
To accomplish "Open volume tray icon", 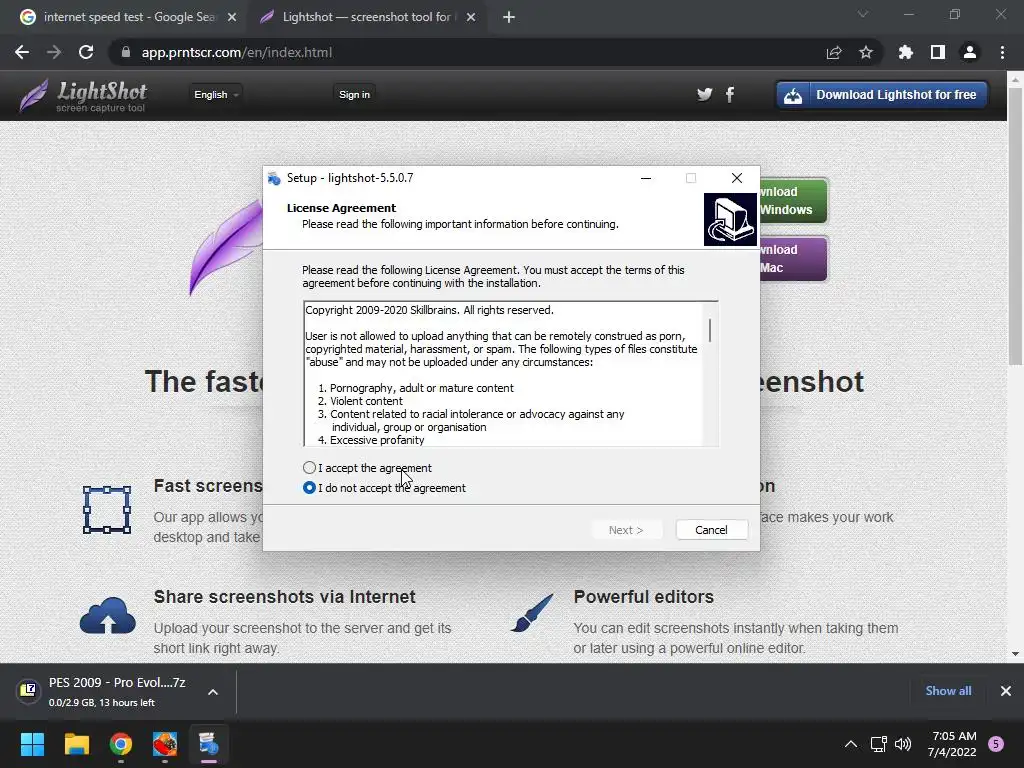I will (x=903, y=744).
